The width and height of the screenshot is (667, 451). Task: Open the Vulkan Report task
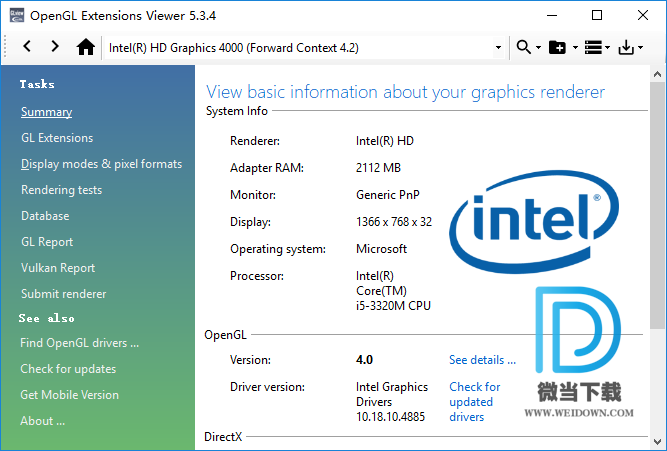tap(58, 268)
